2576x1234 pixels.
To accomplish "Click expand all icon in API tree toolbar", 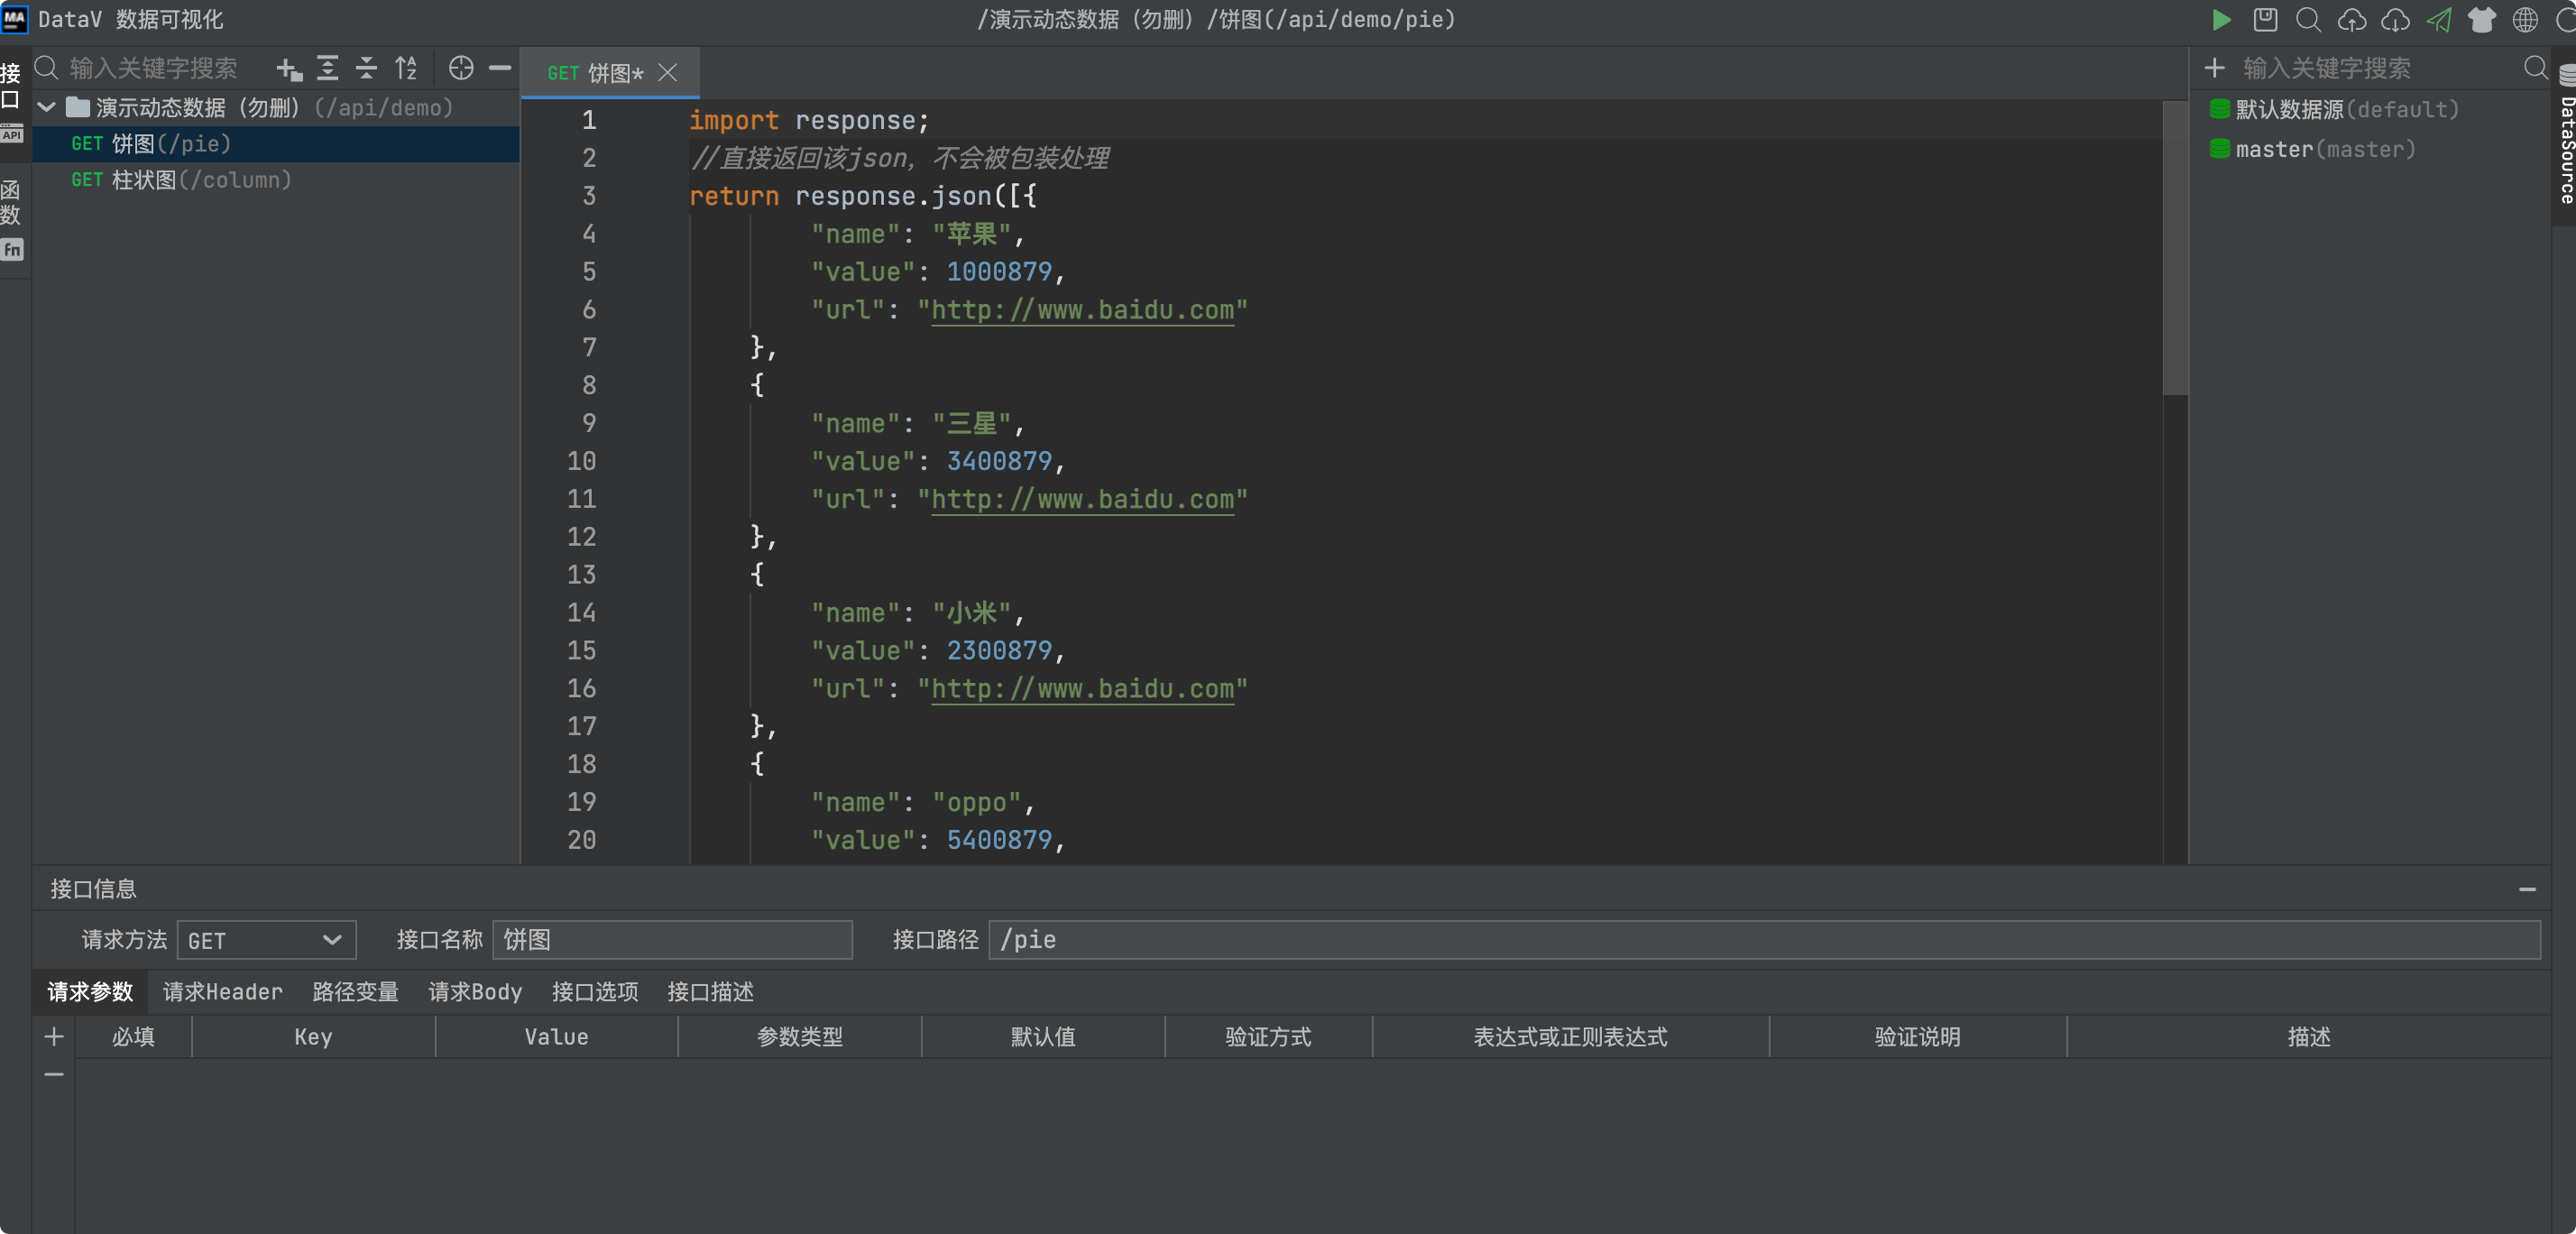I will (x=327, y=69).
